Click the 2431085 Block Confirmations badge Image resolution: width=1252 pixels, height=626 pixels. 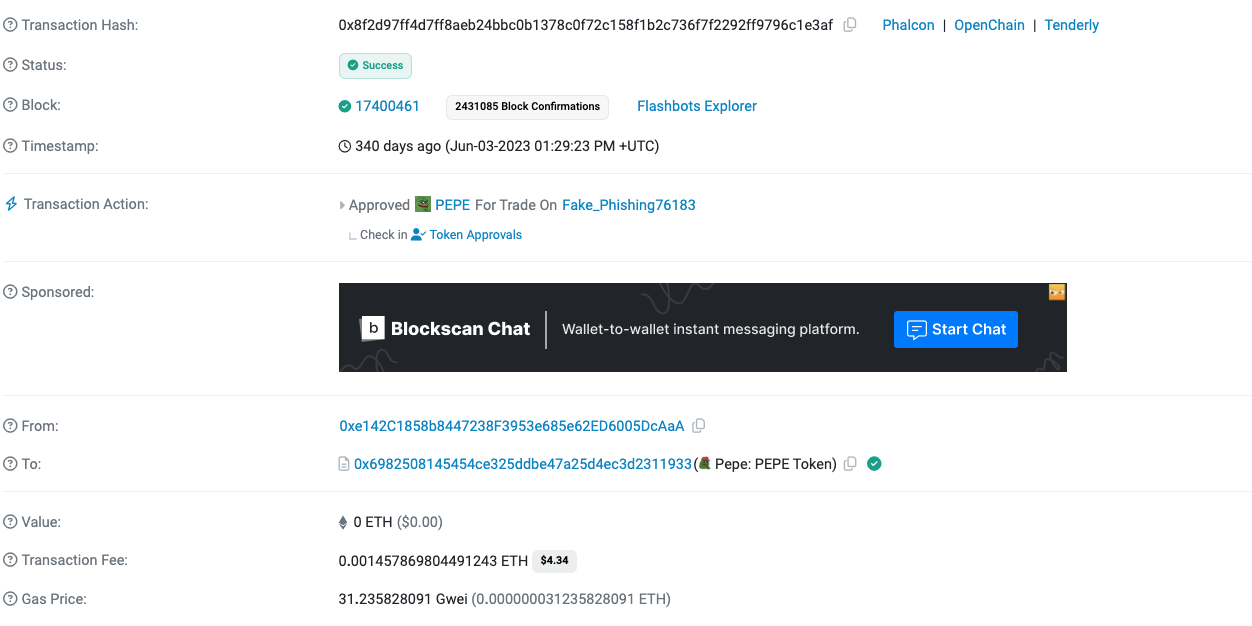[x=527, y=106]
